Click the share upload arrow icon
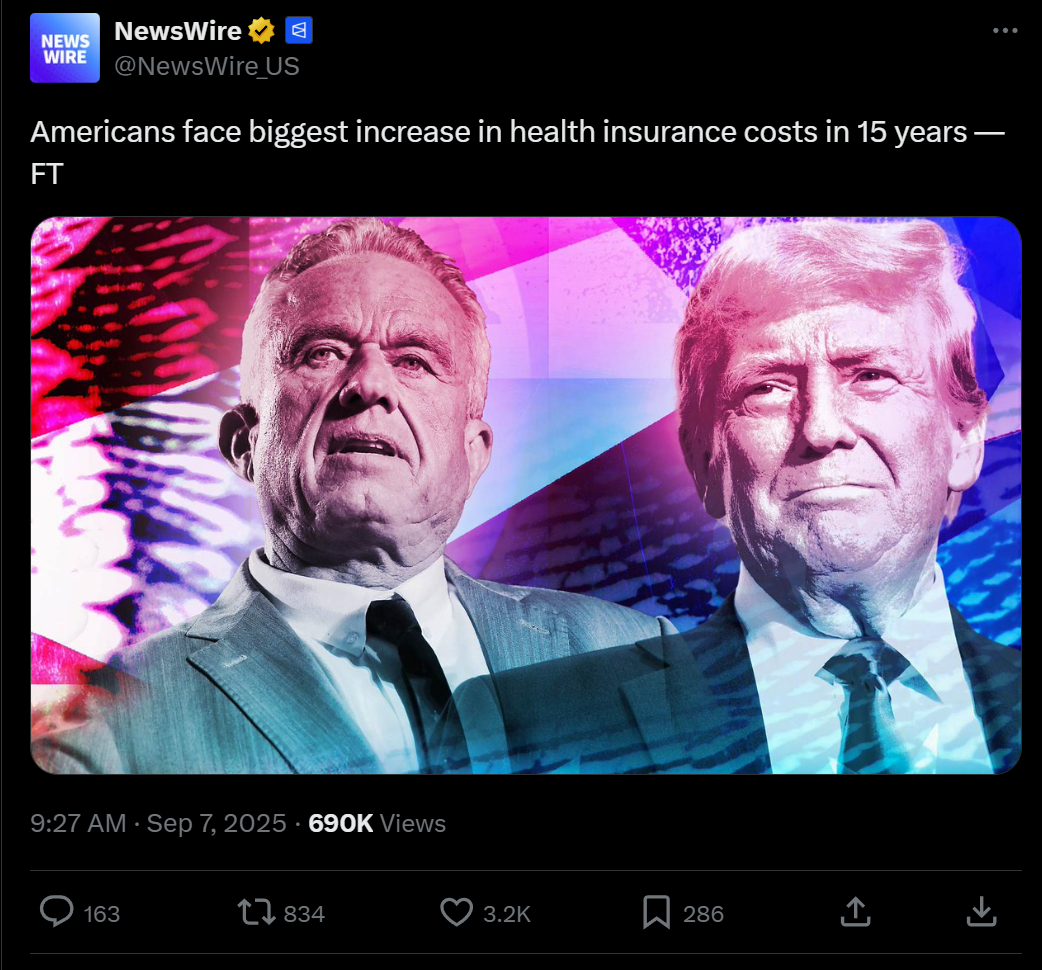Image resolution: width=1042 pixels, height=970 pixels. tap(856, 911)
